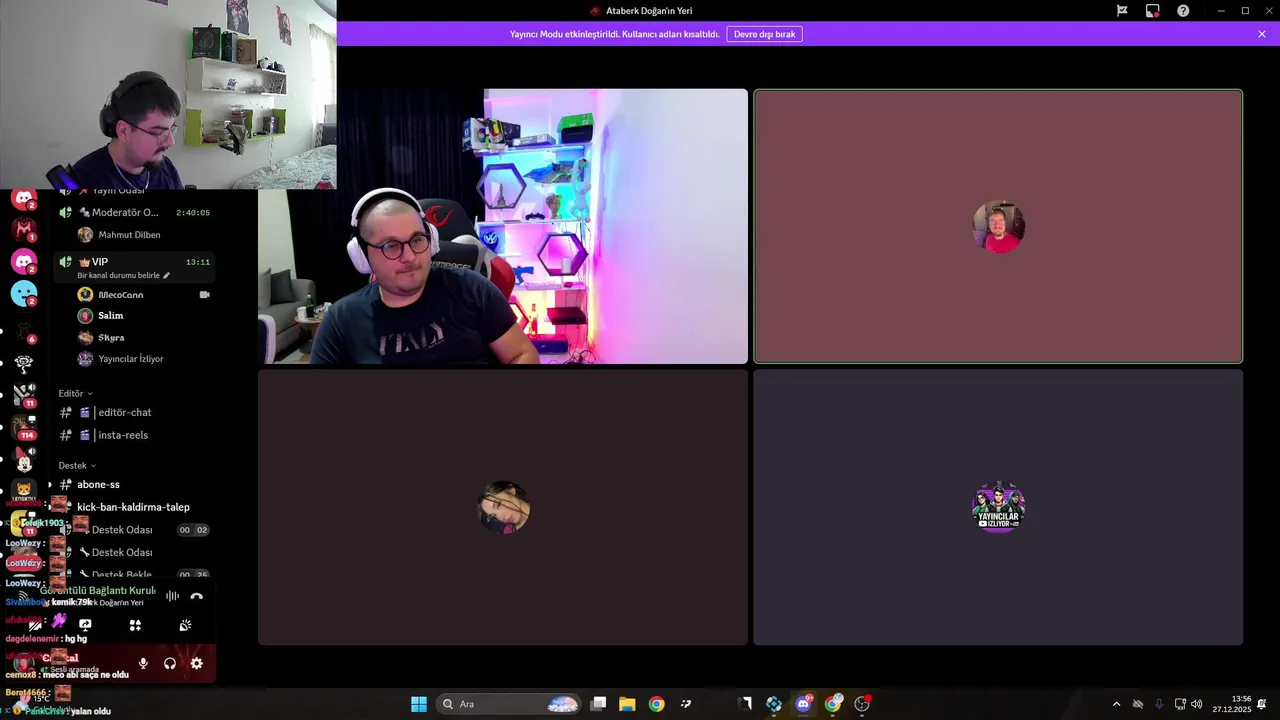The image size is (1280, 720).
Task: Open the activities icon in voice panel
Action: [x=135, y=625]
